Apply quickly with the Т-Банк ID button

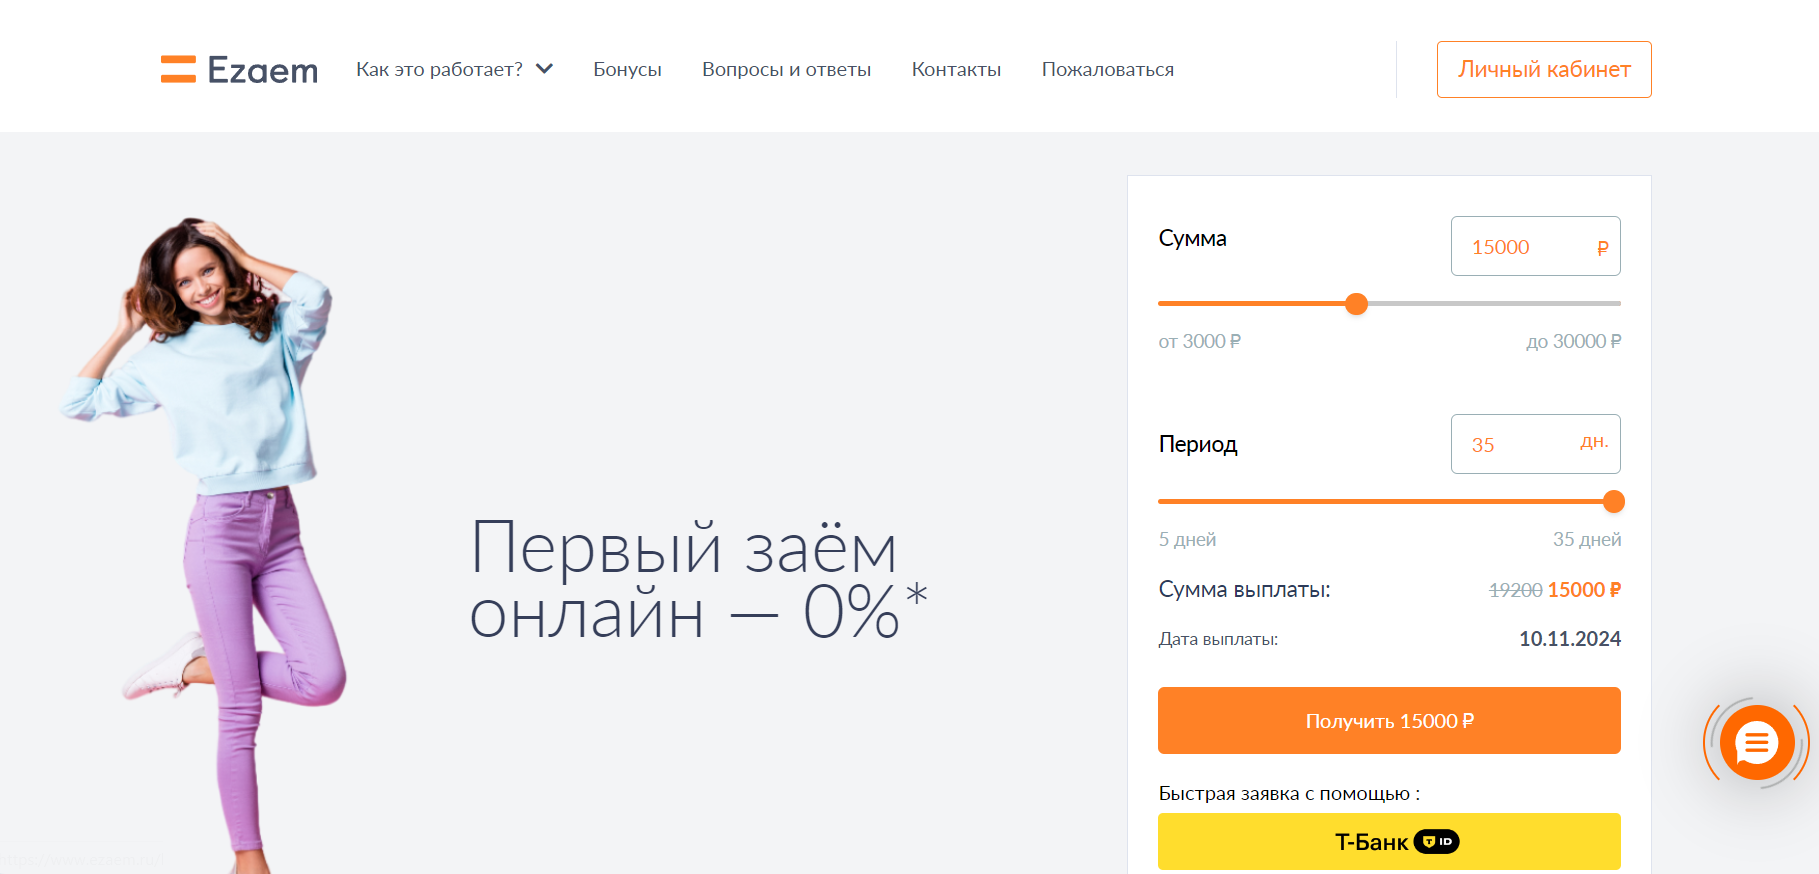point(1389,841)
